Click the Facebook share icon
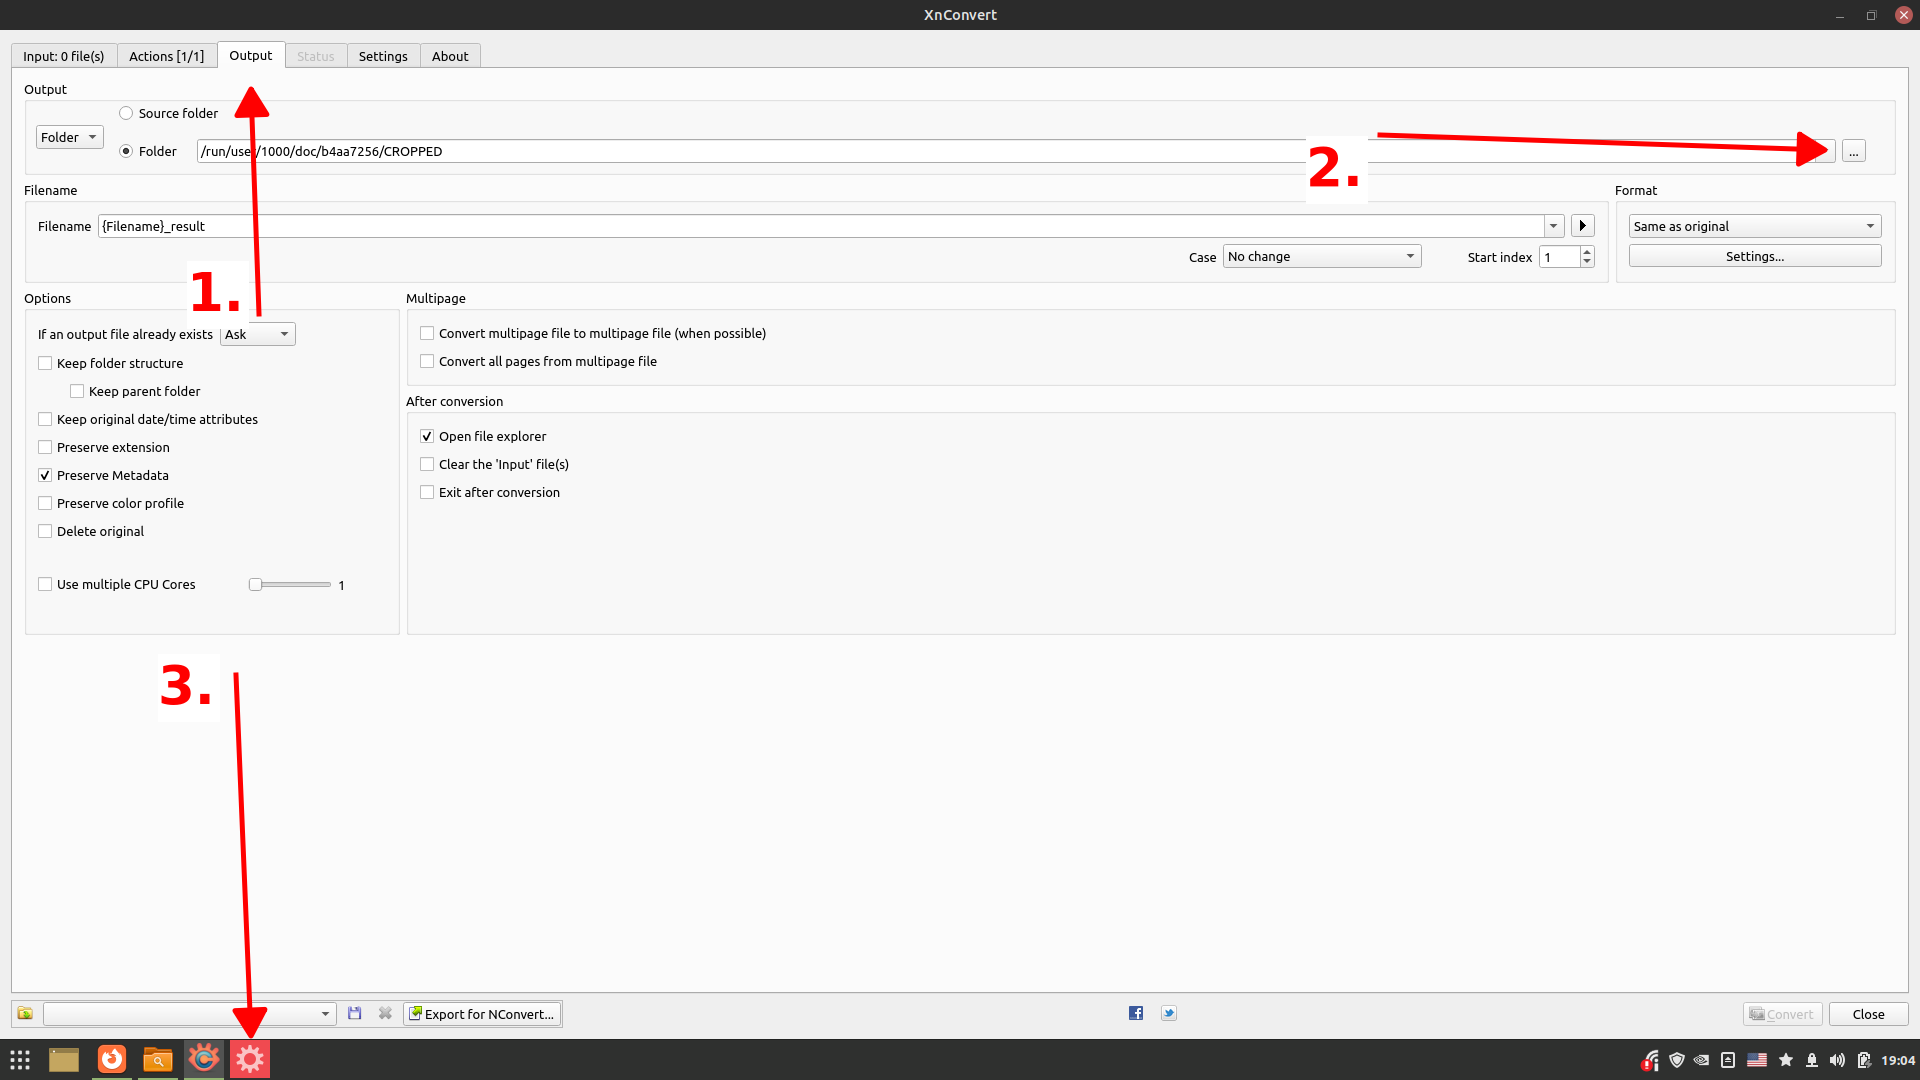Screen dimensions: 1920x1080 point(1136,1013)
